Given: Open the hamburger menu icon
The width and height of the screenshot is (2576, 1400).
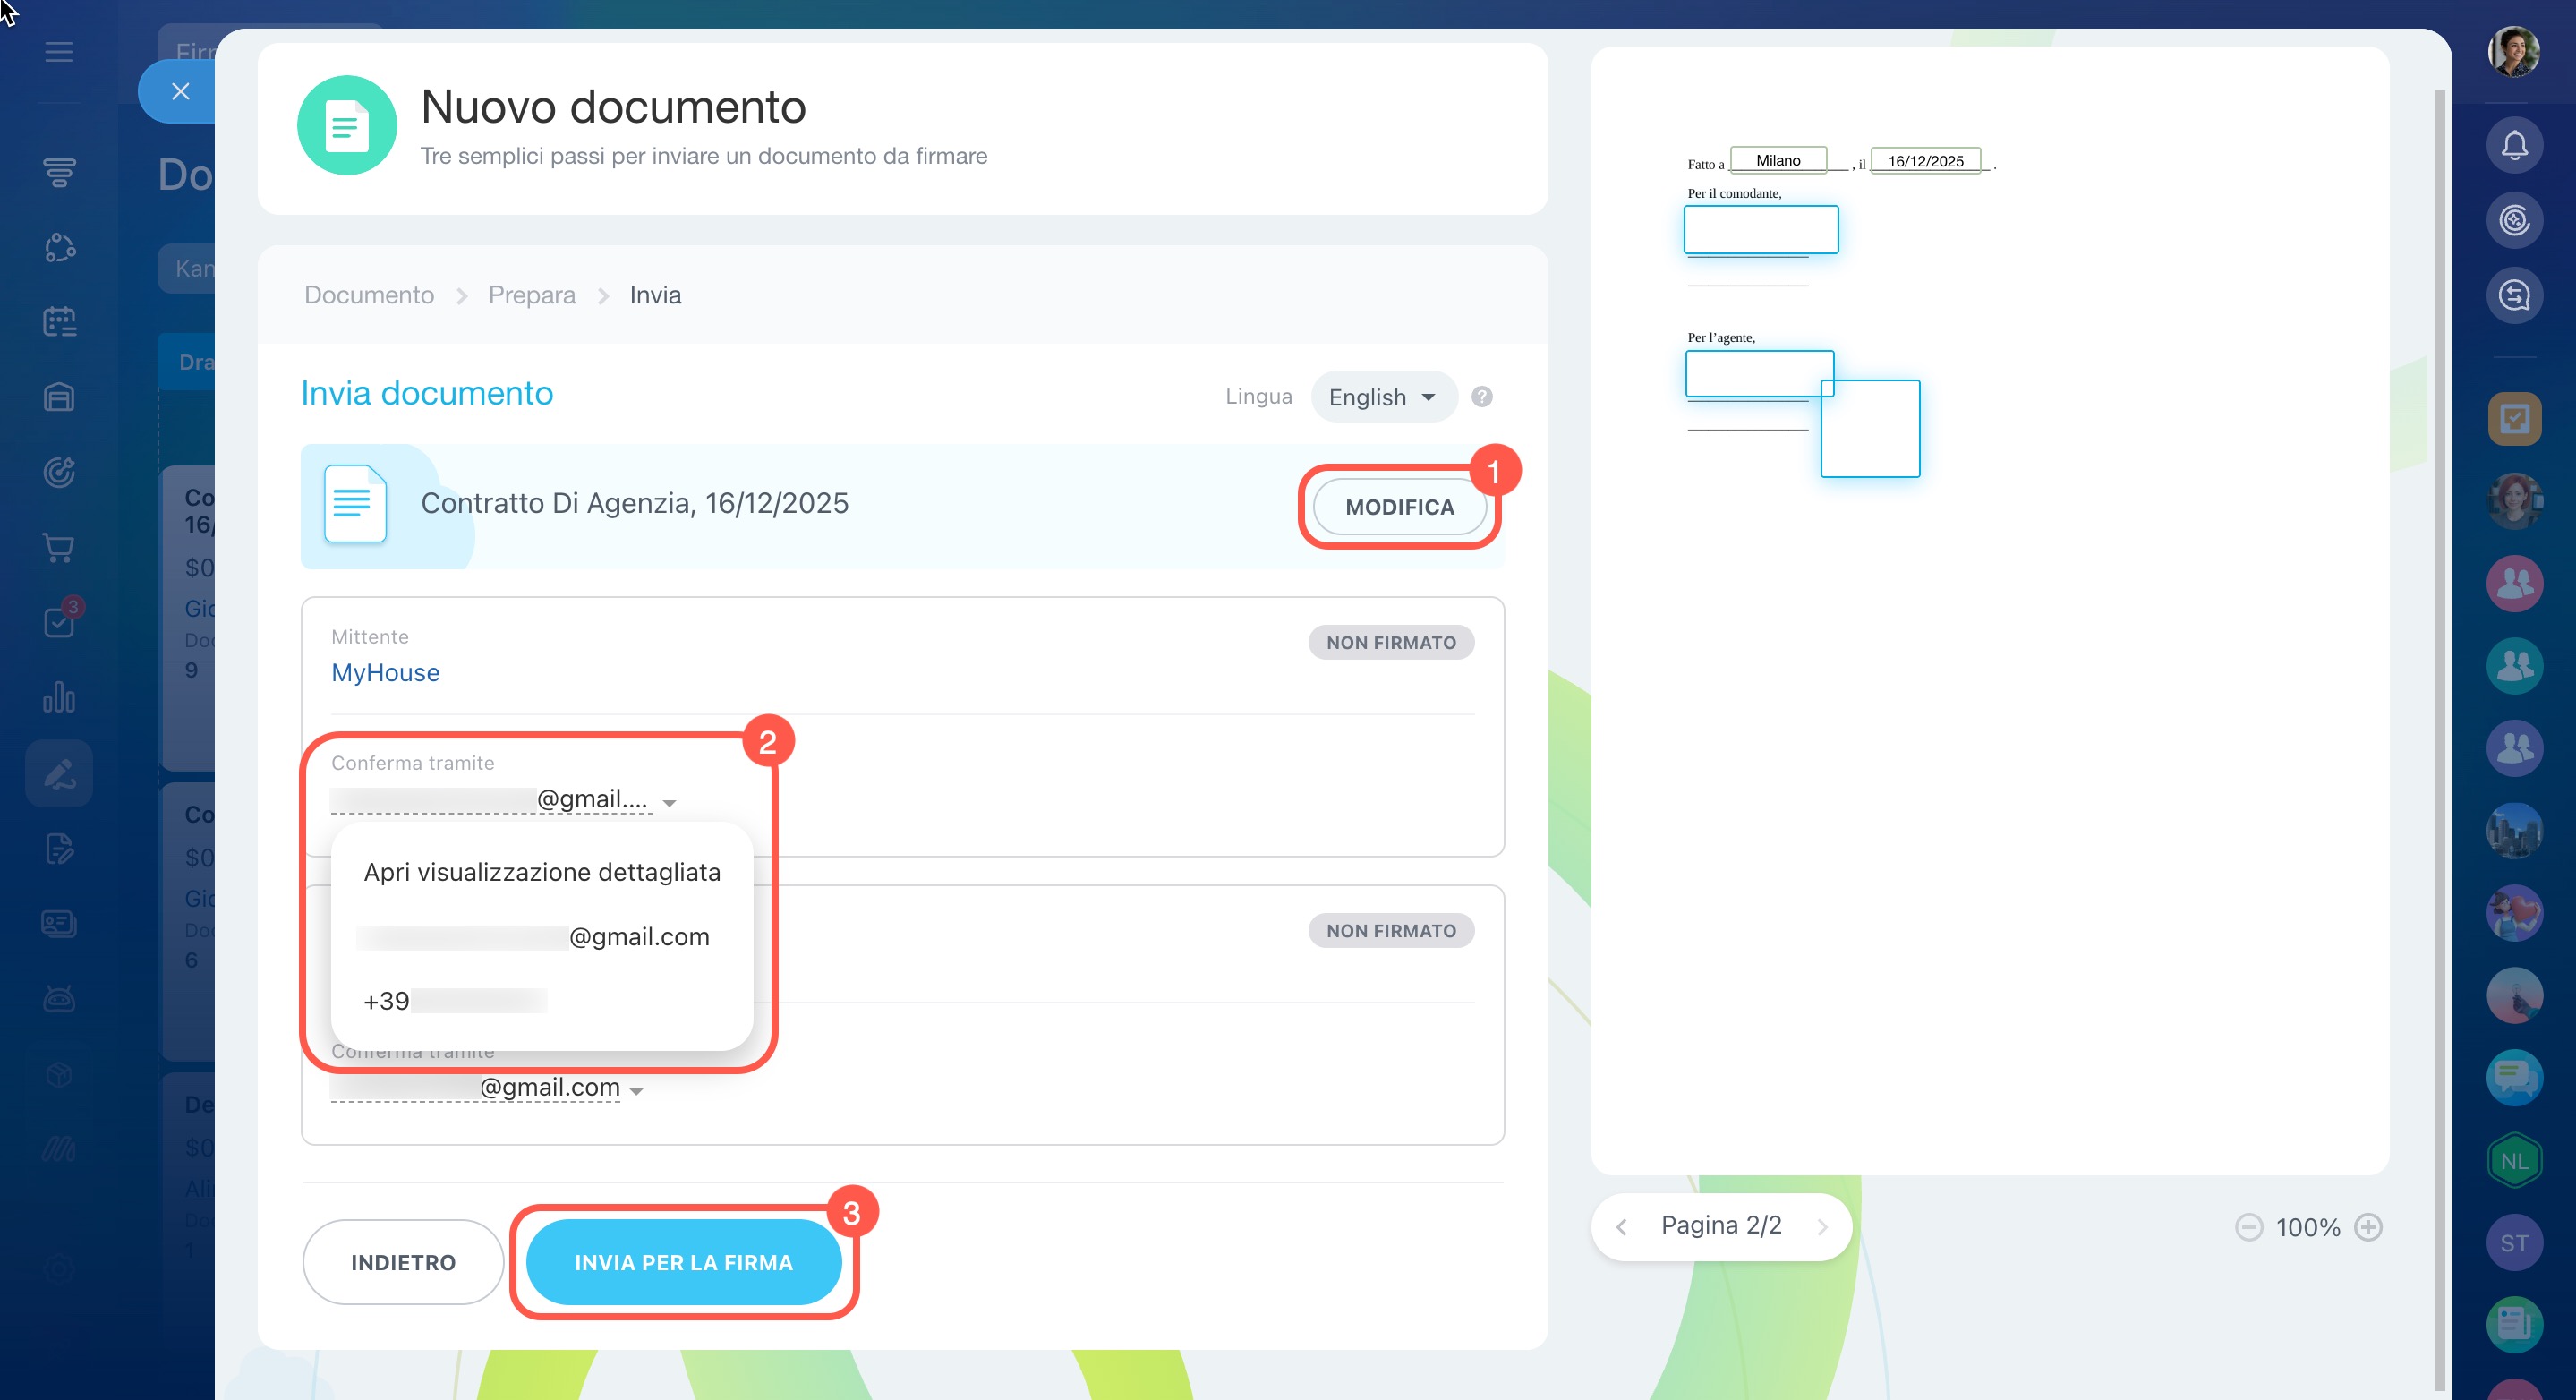Looking at the screenshot, I should tap(59, 52).
